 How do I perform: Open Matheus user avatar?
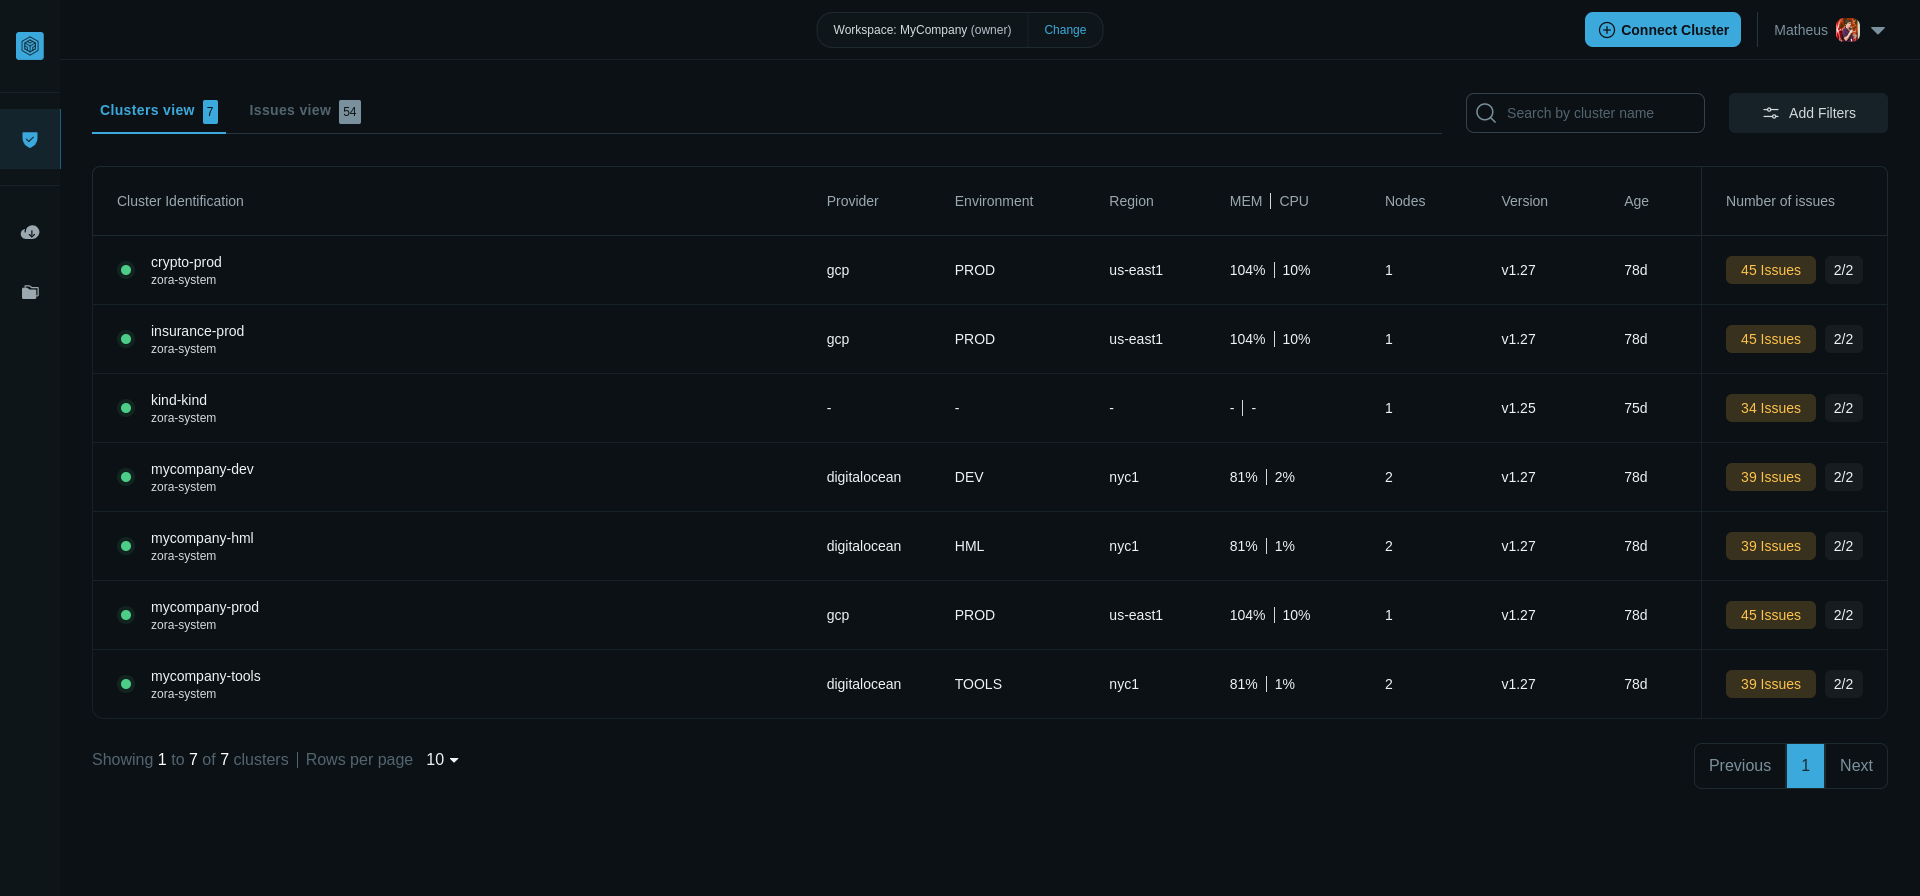click(1848, 30)
